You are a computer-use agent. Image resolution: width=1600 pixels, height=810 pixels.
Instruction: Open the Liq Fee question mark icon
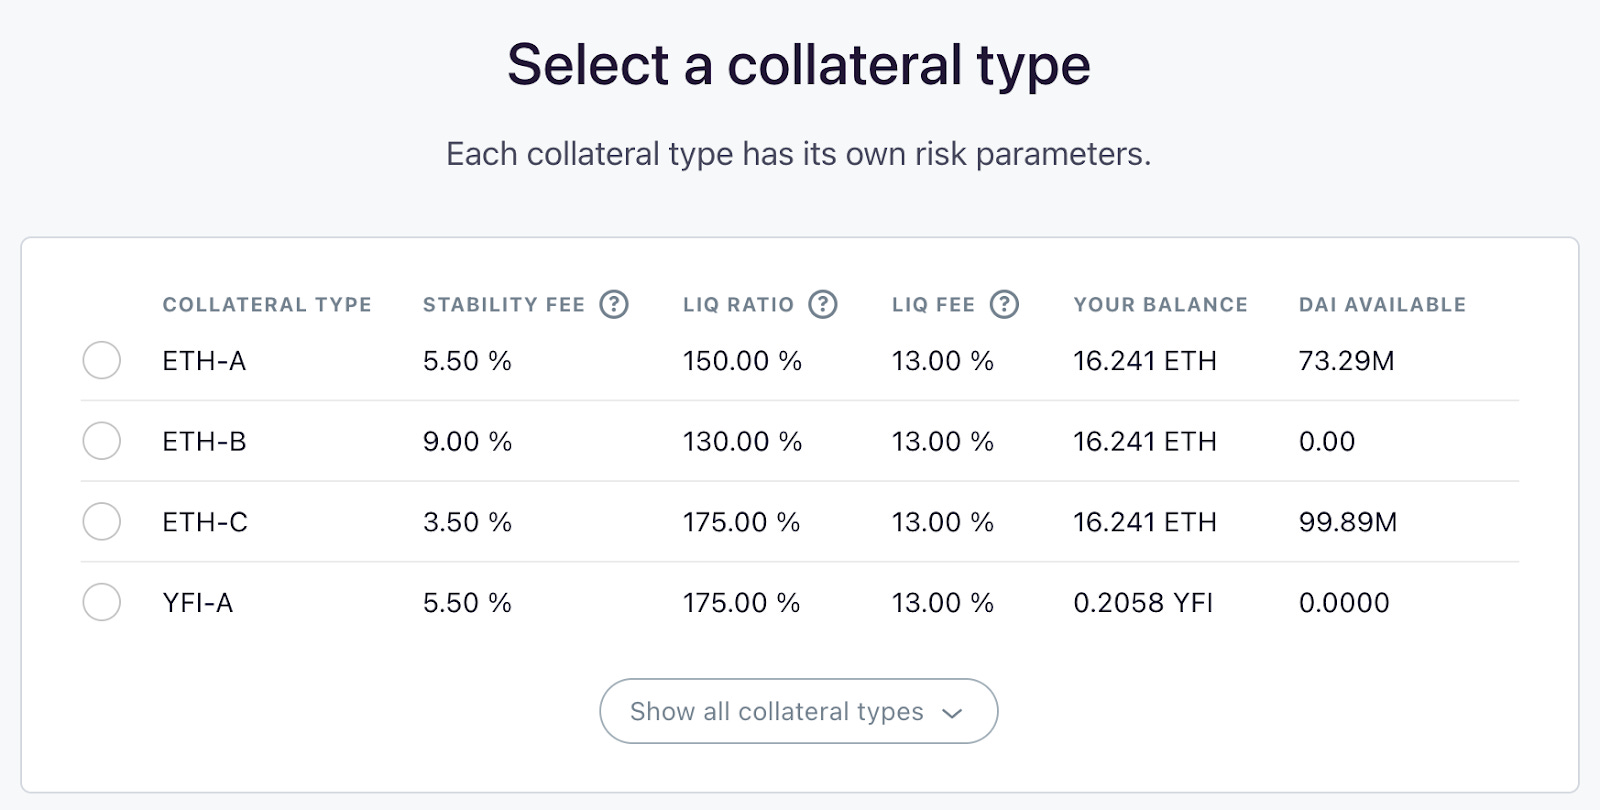(x=1004, y=304)
